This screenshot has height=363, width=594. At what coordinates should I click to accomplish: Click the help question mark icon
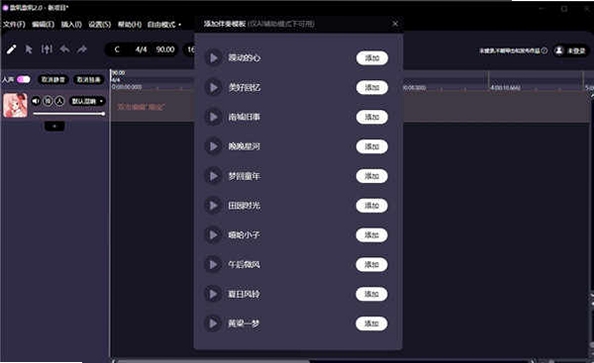pyautogui.click(x=544, y=50)
